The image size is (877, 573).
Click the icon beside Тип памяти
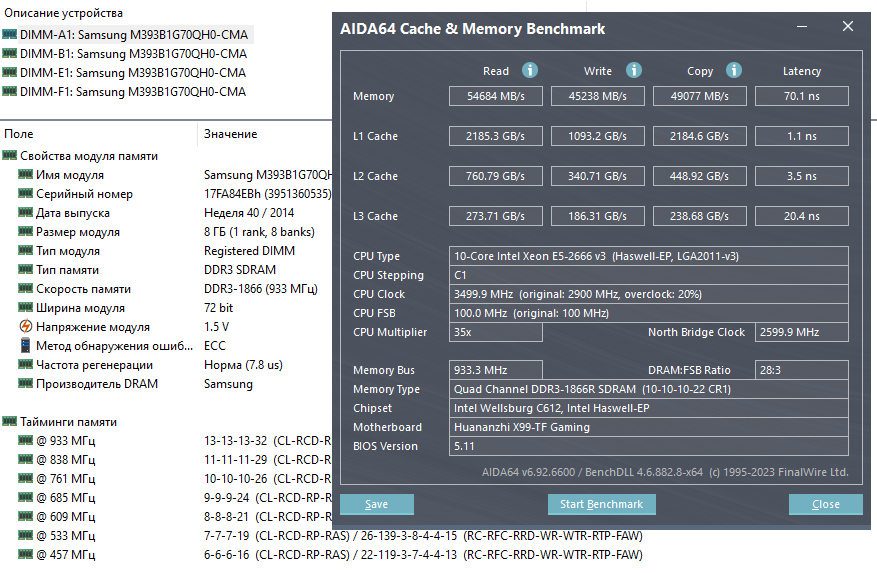pyautogui.click(x=26, y=270)
